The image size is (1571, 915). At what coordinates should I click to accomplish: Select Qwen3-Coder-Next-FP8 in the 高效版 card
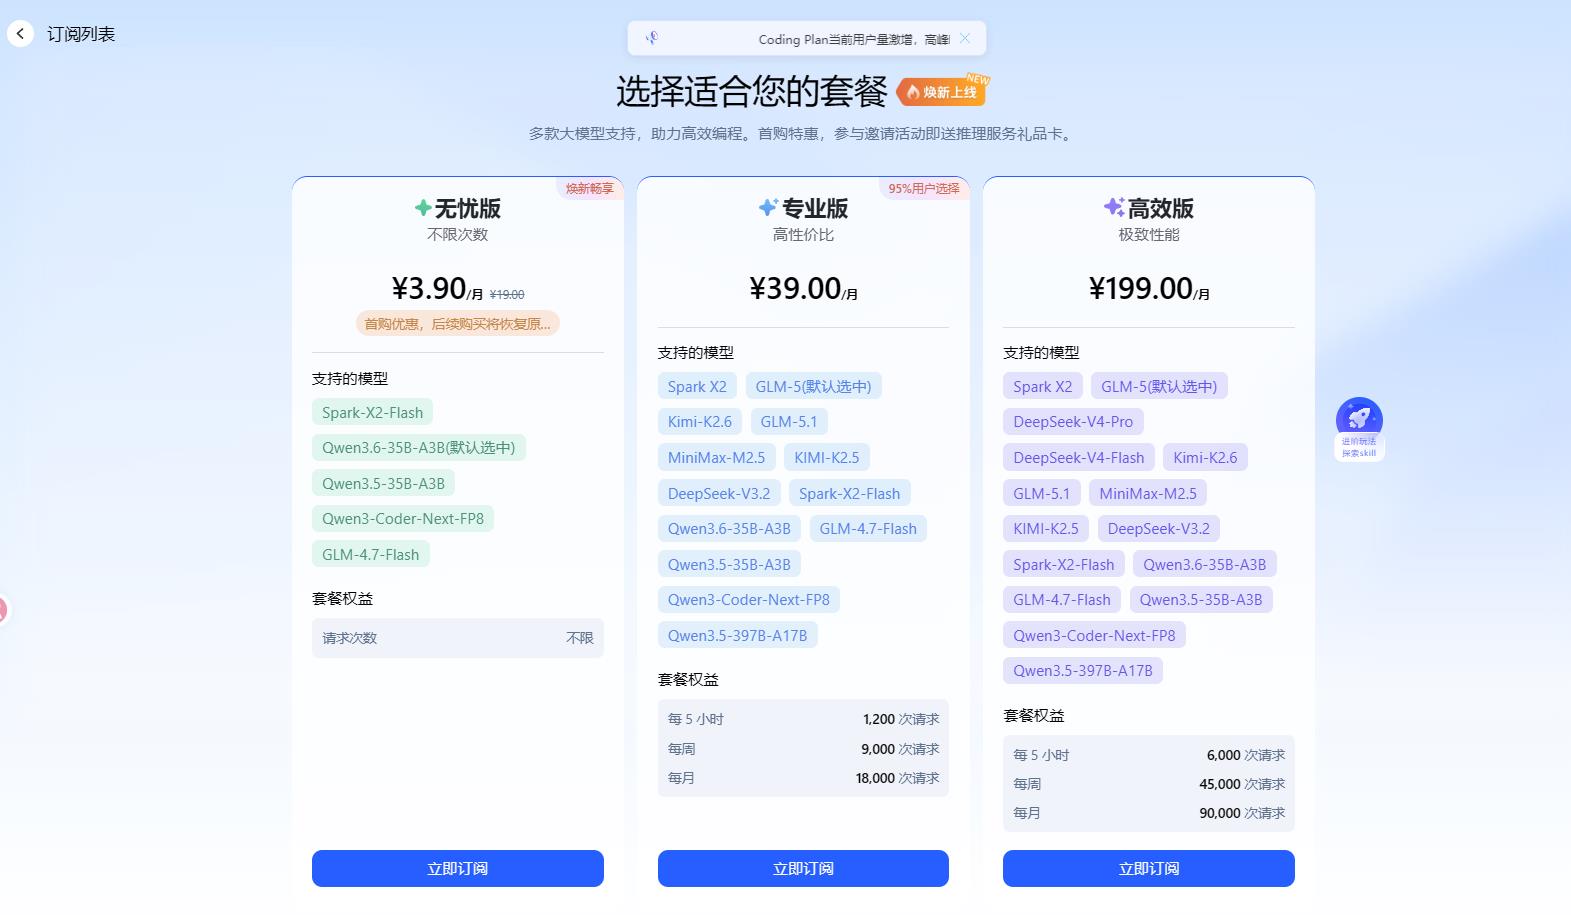(x=1095, y=635)
